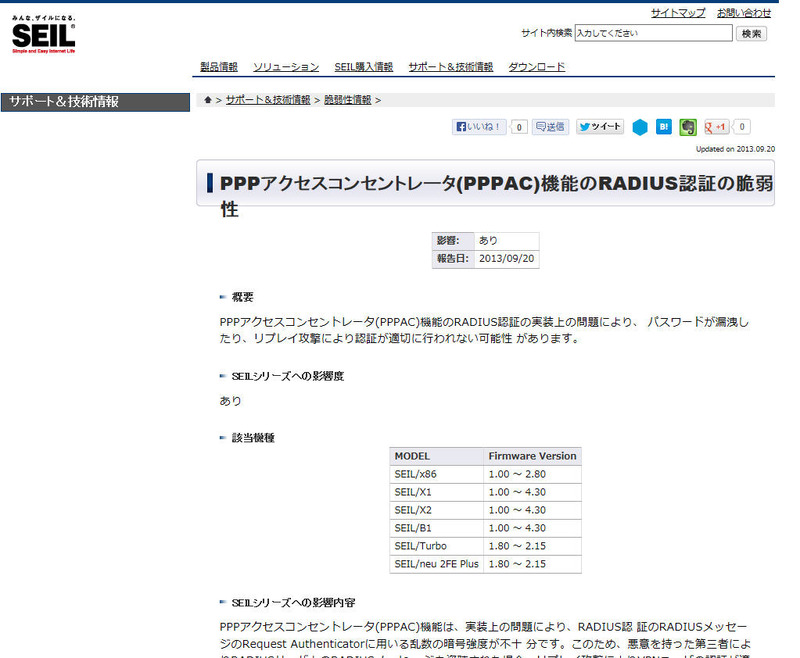Click the Facebook 送信 button

coord(550,127)
